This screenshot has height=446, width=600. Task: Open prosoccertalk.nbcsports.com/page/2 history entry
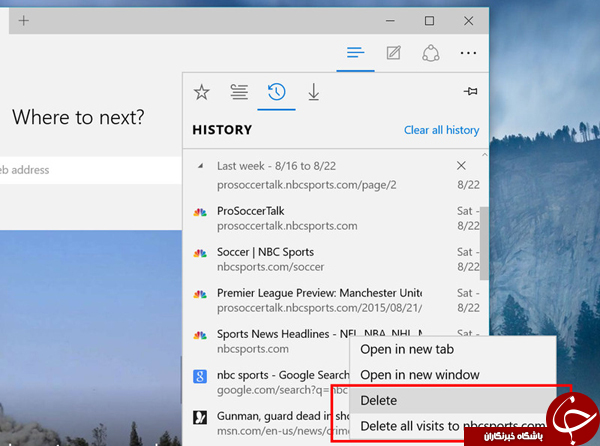332,185
